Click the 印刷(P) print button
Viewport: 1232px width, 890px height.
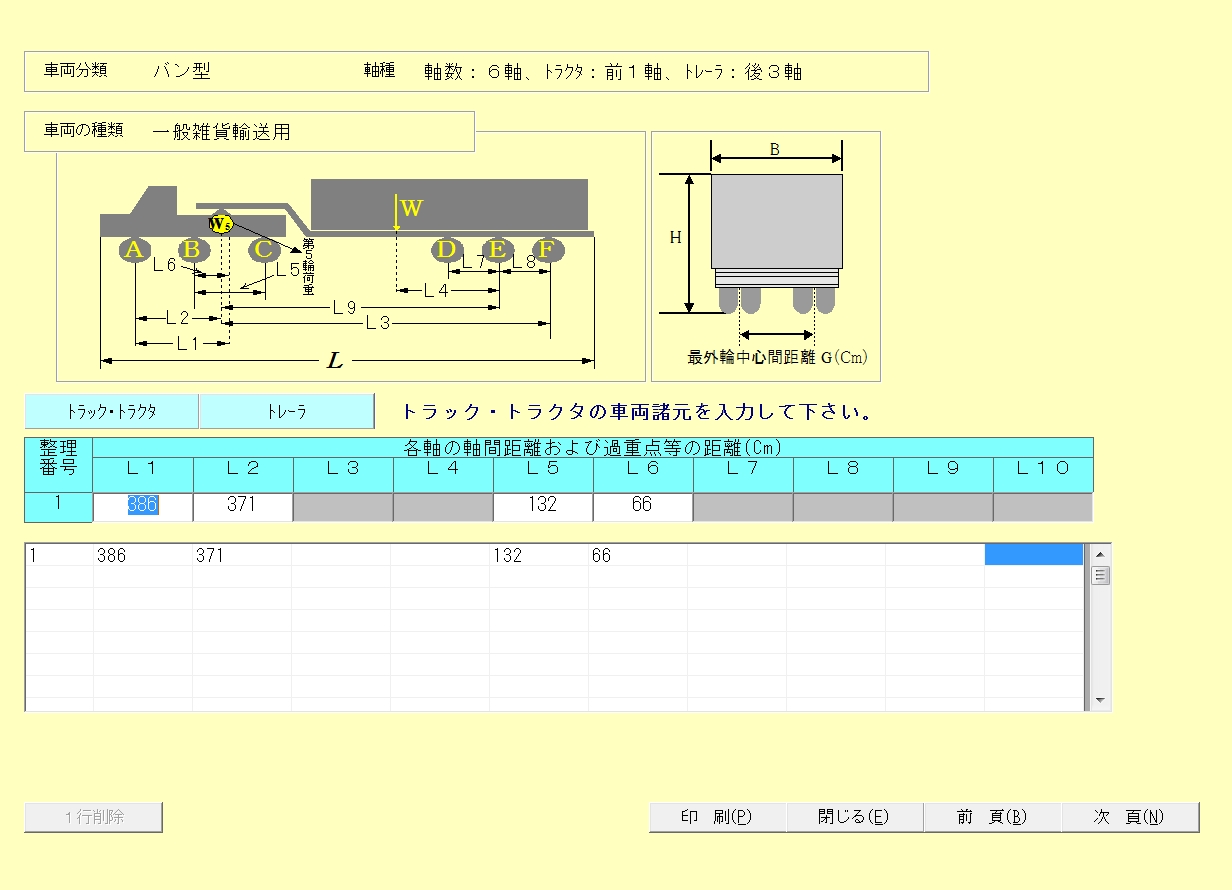(x=717, y=817)
